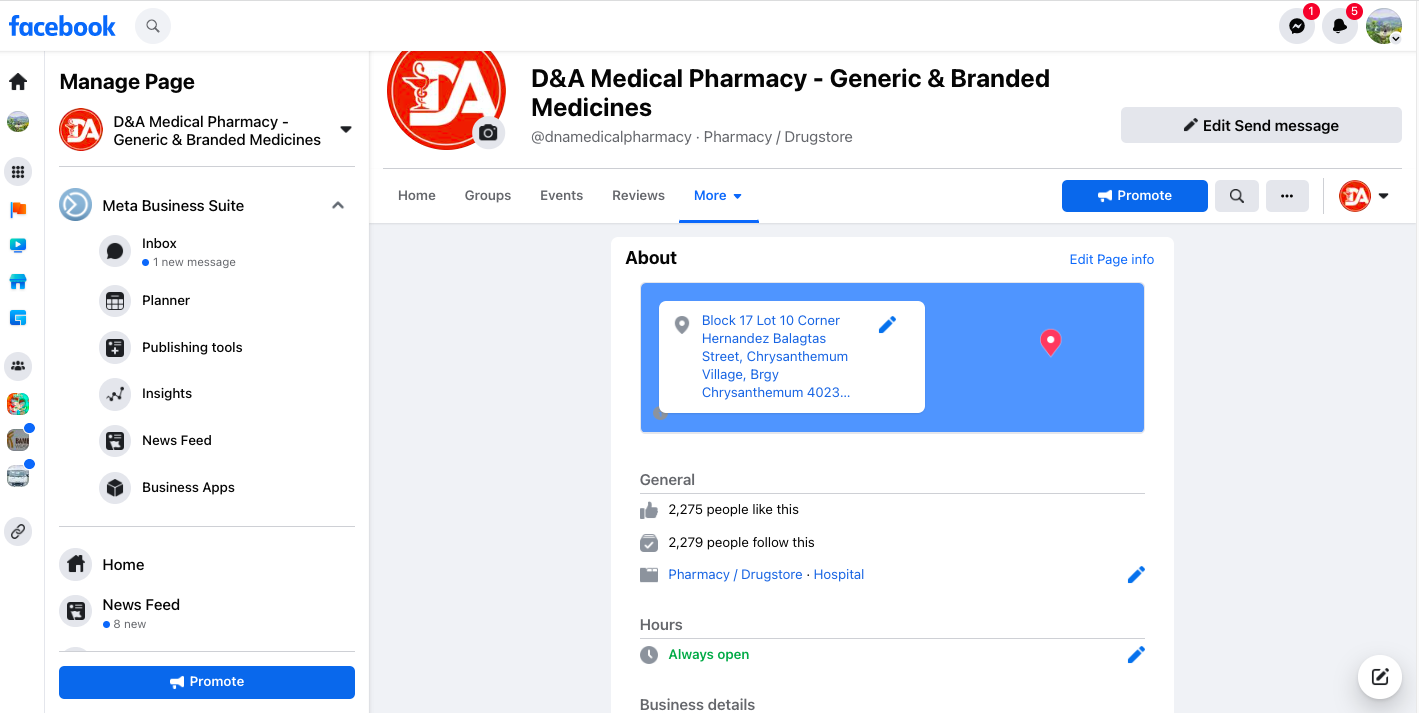Edit the address with pencil icon
The image size is (1419, 713).
click(887, 324)
